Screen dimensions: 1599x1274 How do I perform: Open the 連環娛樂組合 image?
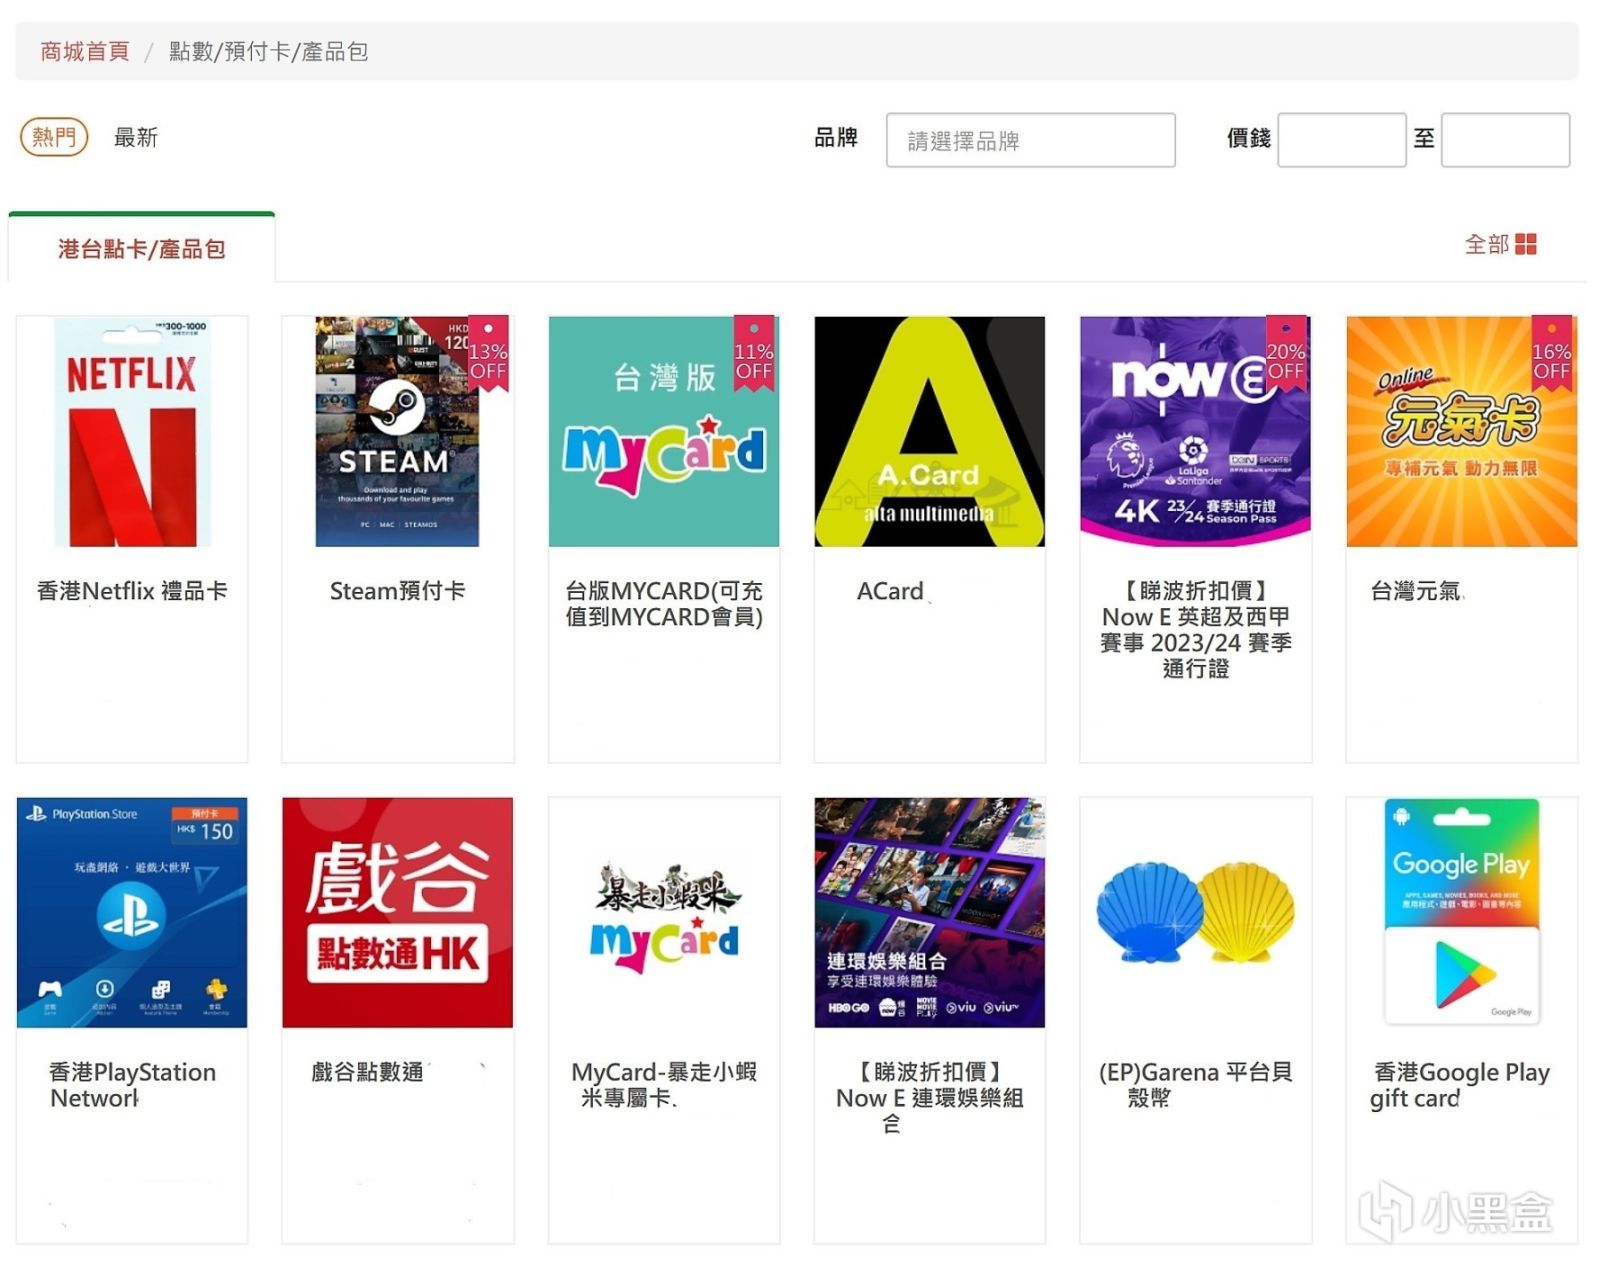930,912
